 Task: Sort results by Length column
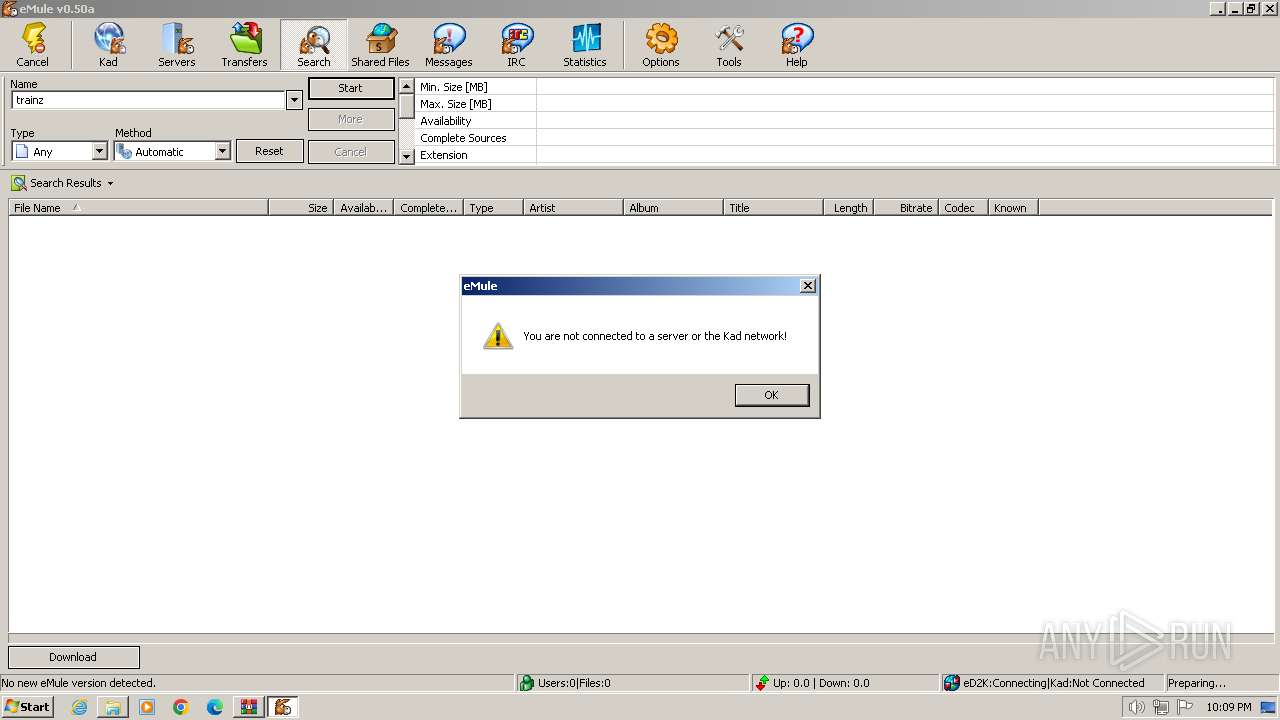point(848,208)
